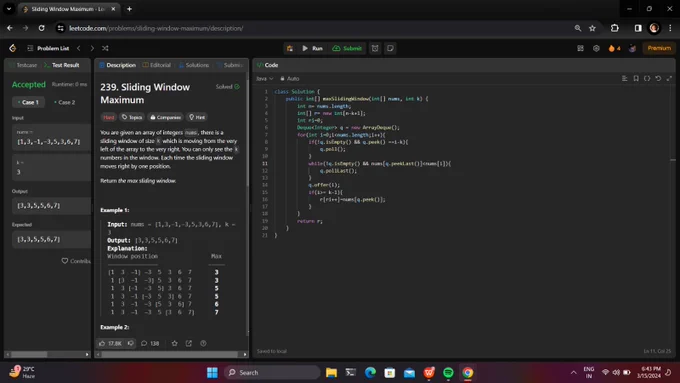Toggle the Auto save lock indicator
The height and width of the screenshot is (383, 680).
pos(290,79)
